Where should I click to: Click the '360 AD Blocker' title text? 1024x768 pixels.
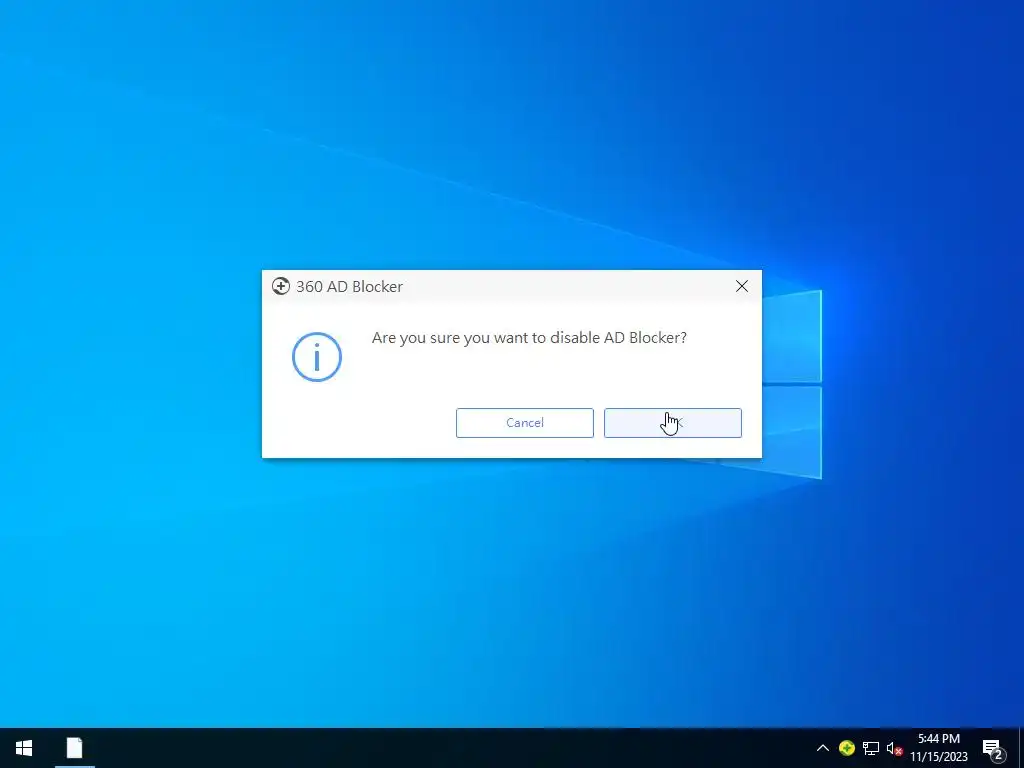[349, 287]
